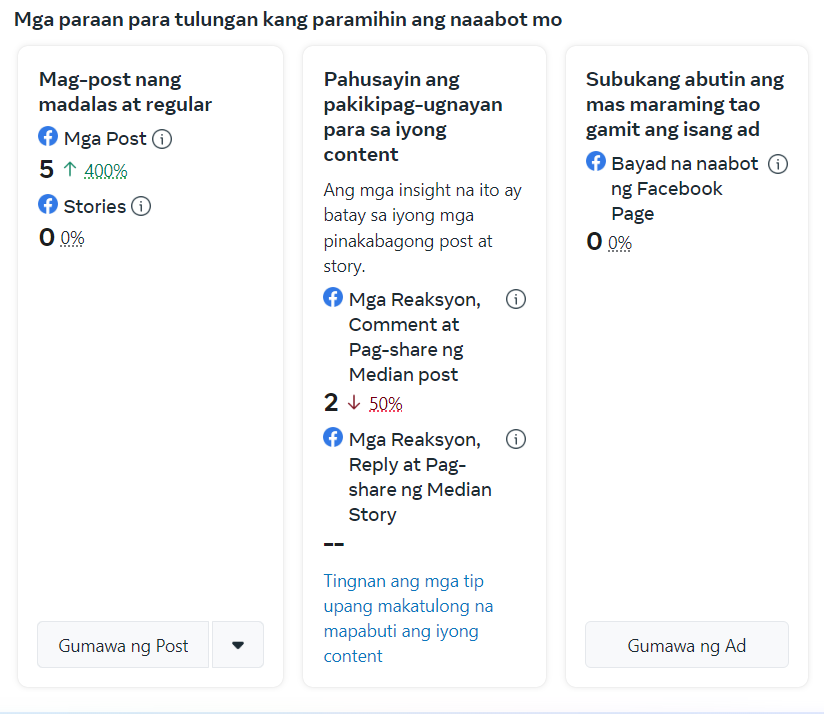
Task: Click Facebook logo beside Stories
Action: pyautogui.click(x=48, y=205)
